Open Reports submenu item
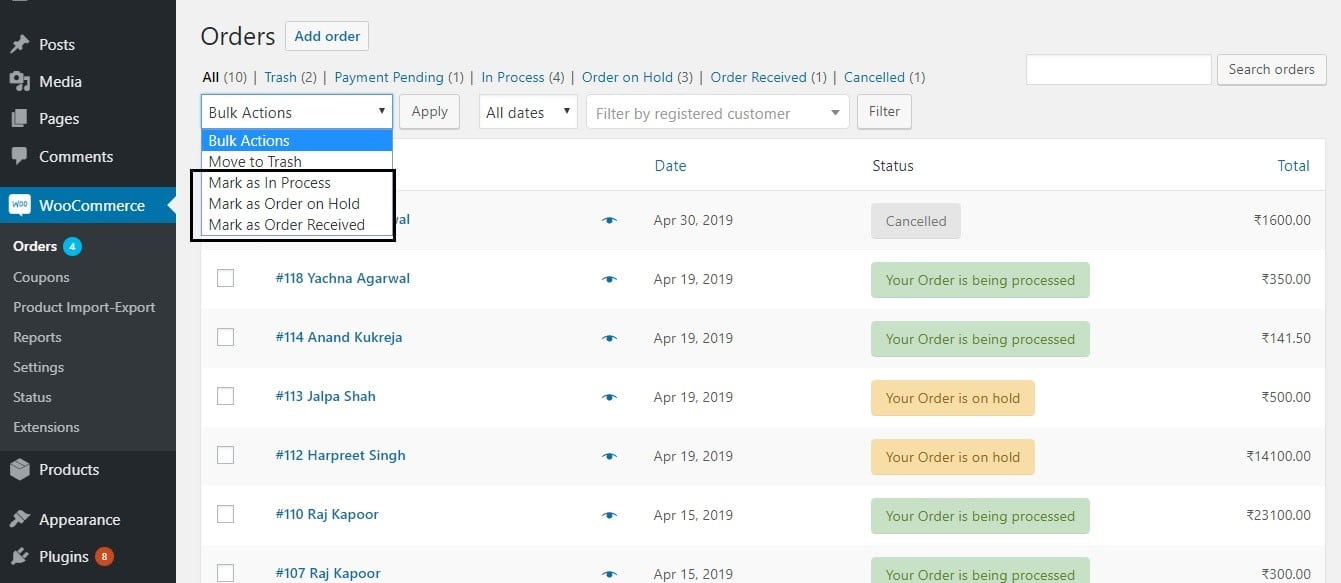Image resolution: width=1341 pixels, height=583 pixels. 37,337
